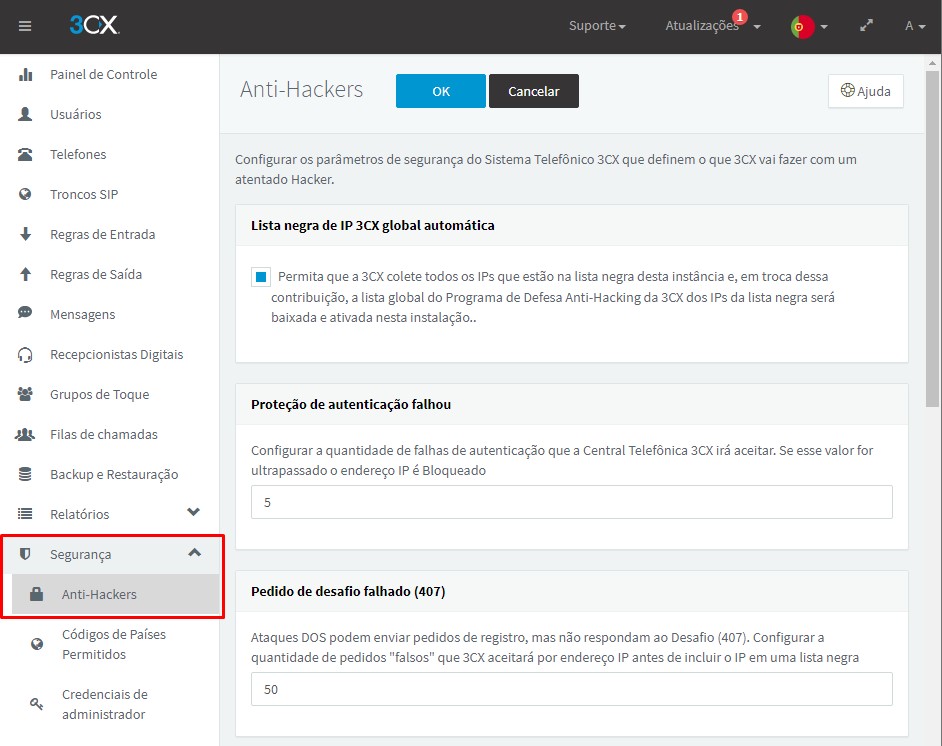Screen dimensions: 942x746
Task: Select Credenciais de administrador
Action: click(x=105, y=704)
